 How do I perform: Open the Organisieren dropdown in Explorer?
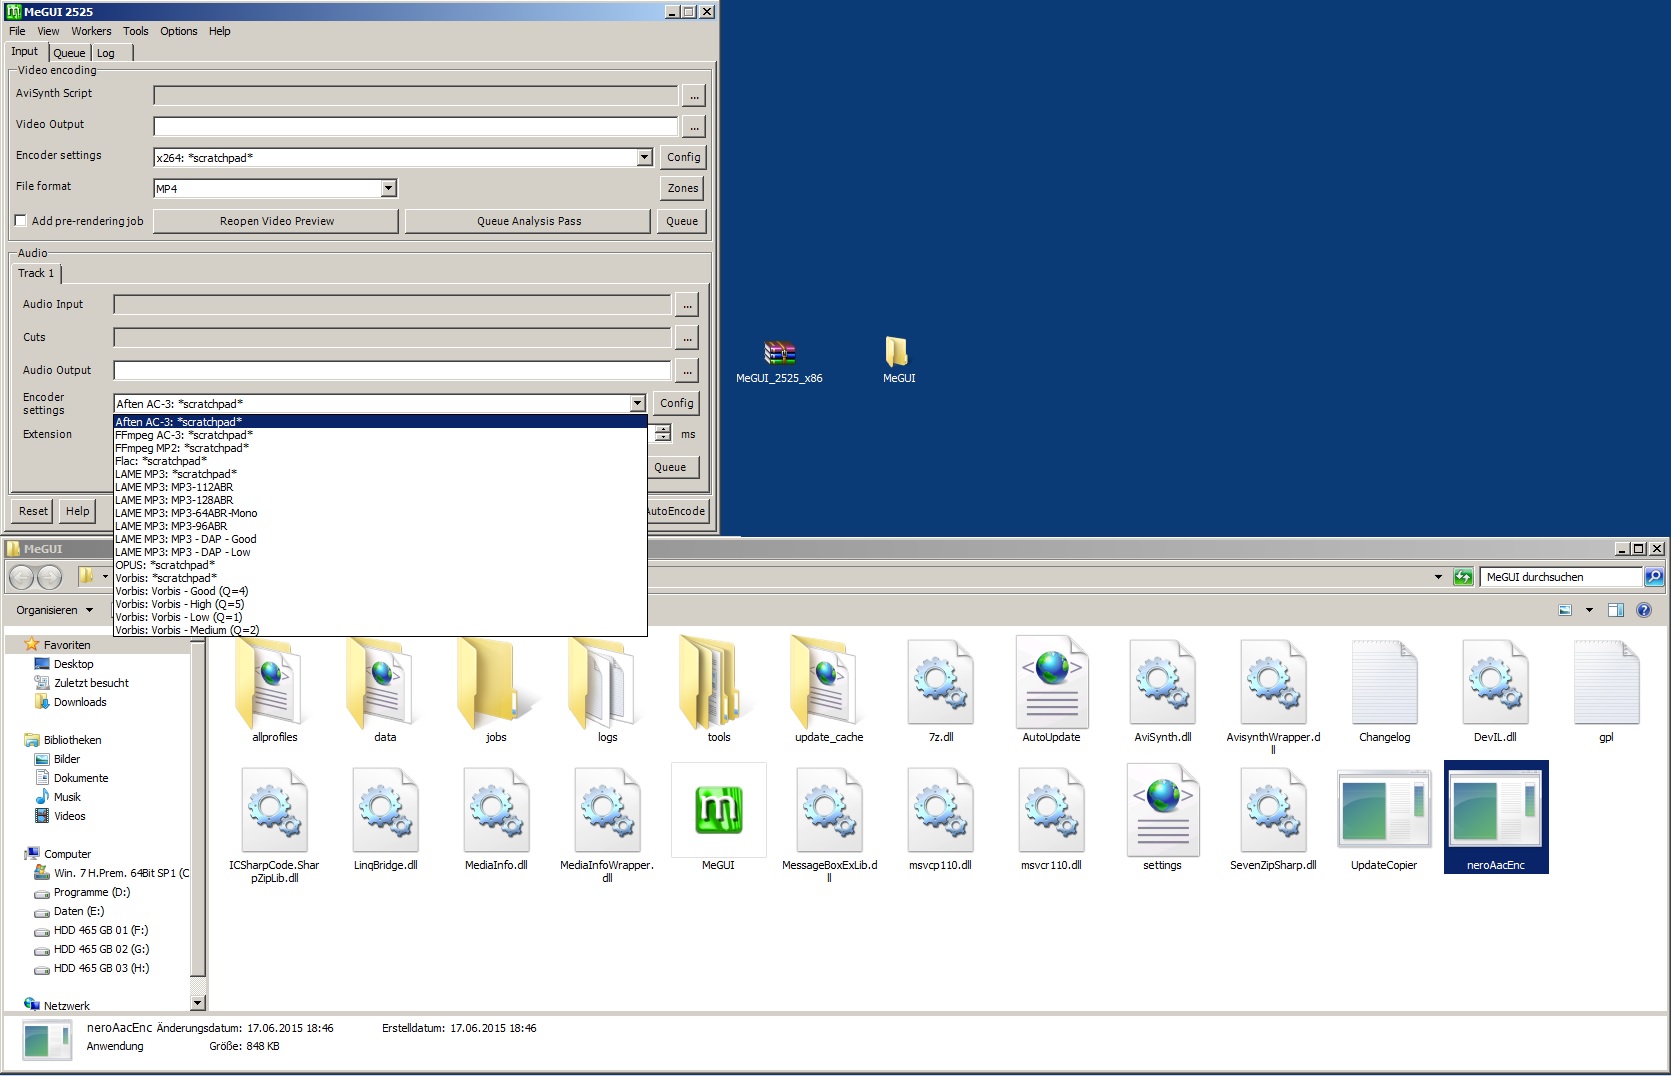(54, 610)
